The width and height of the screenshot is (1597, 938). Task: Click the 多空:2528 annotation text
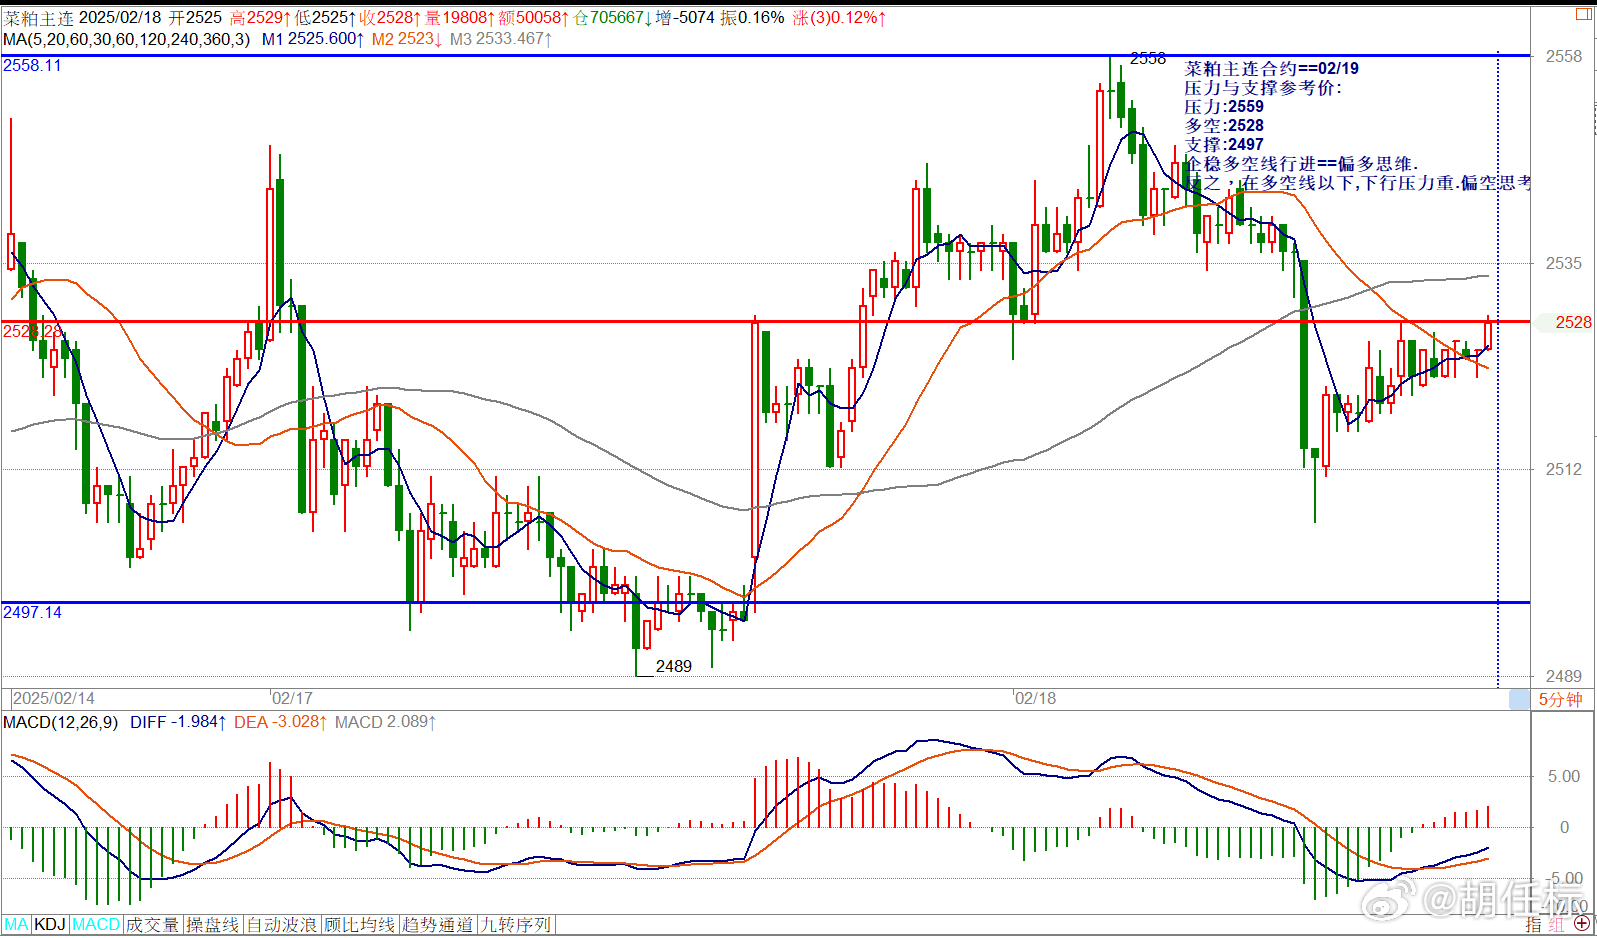tap(1224, 126)
